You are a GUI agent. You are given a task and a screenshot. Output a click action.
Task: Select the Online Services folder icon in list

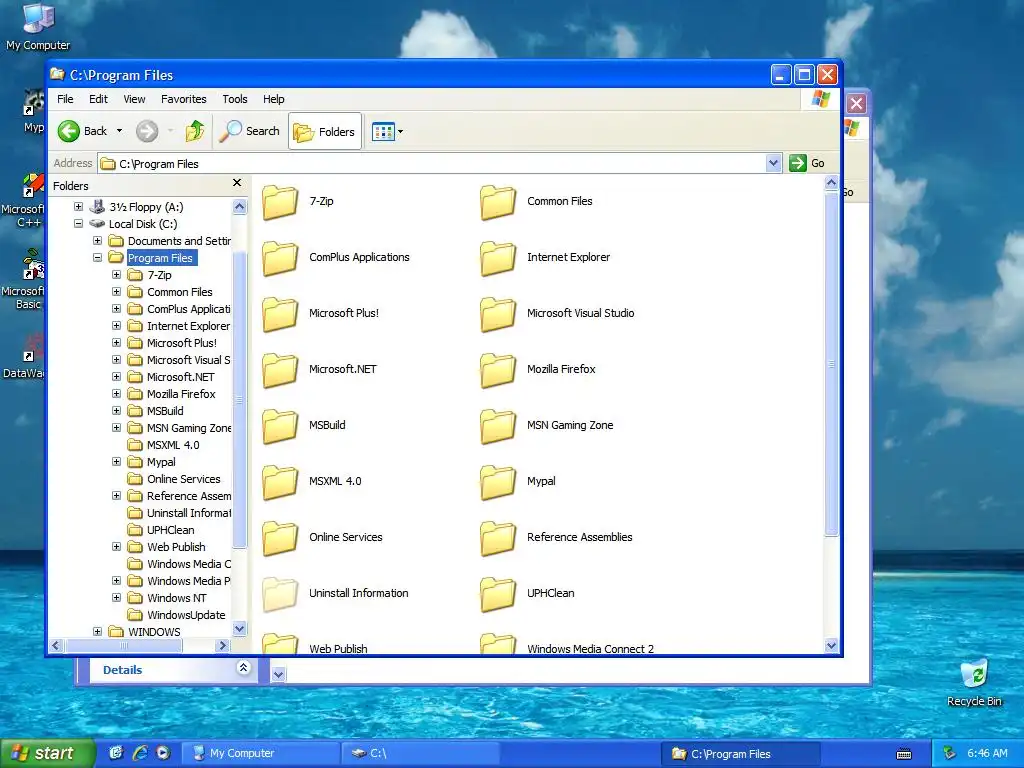coord(280,537)
